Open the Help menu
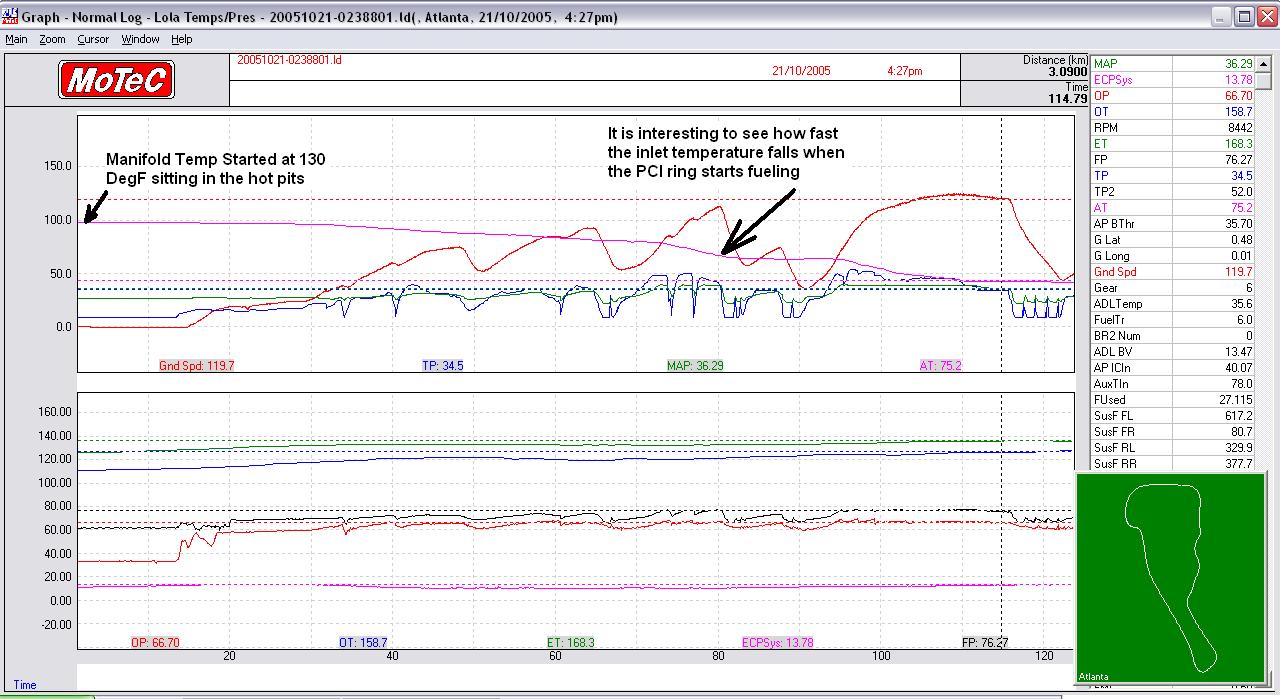1280x699 pixels. tap(181, 39)
